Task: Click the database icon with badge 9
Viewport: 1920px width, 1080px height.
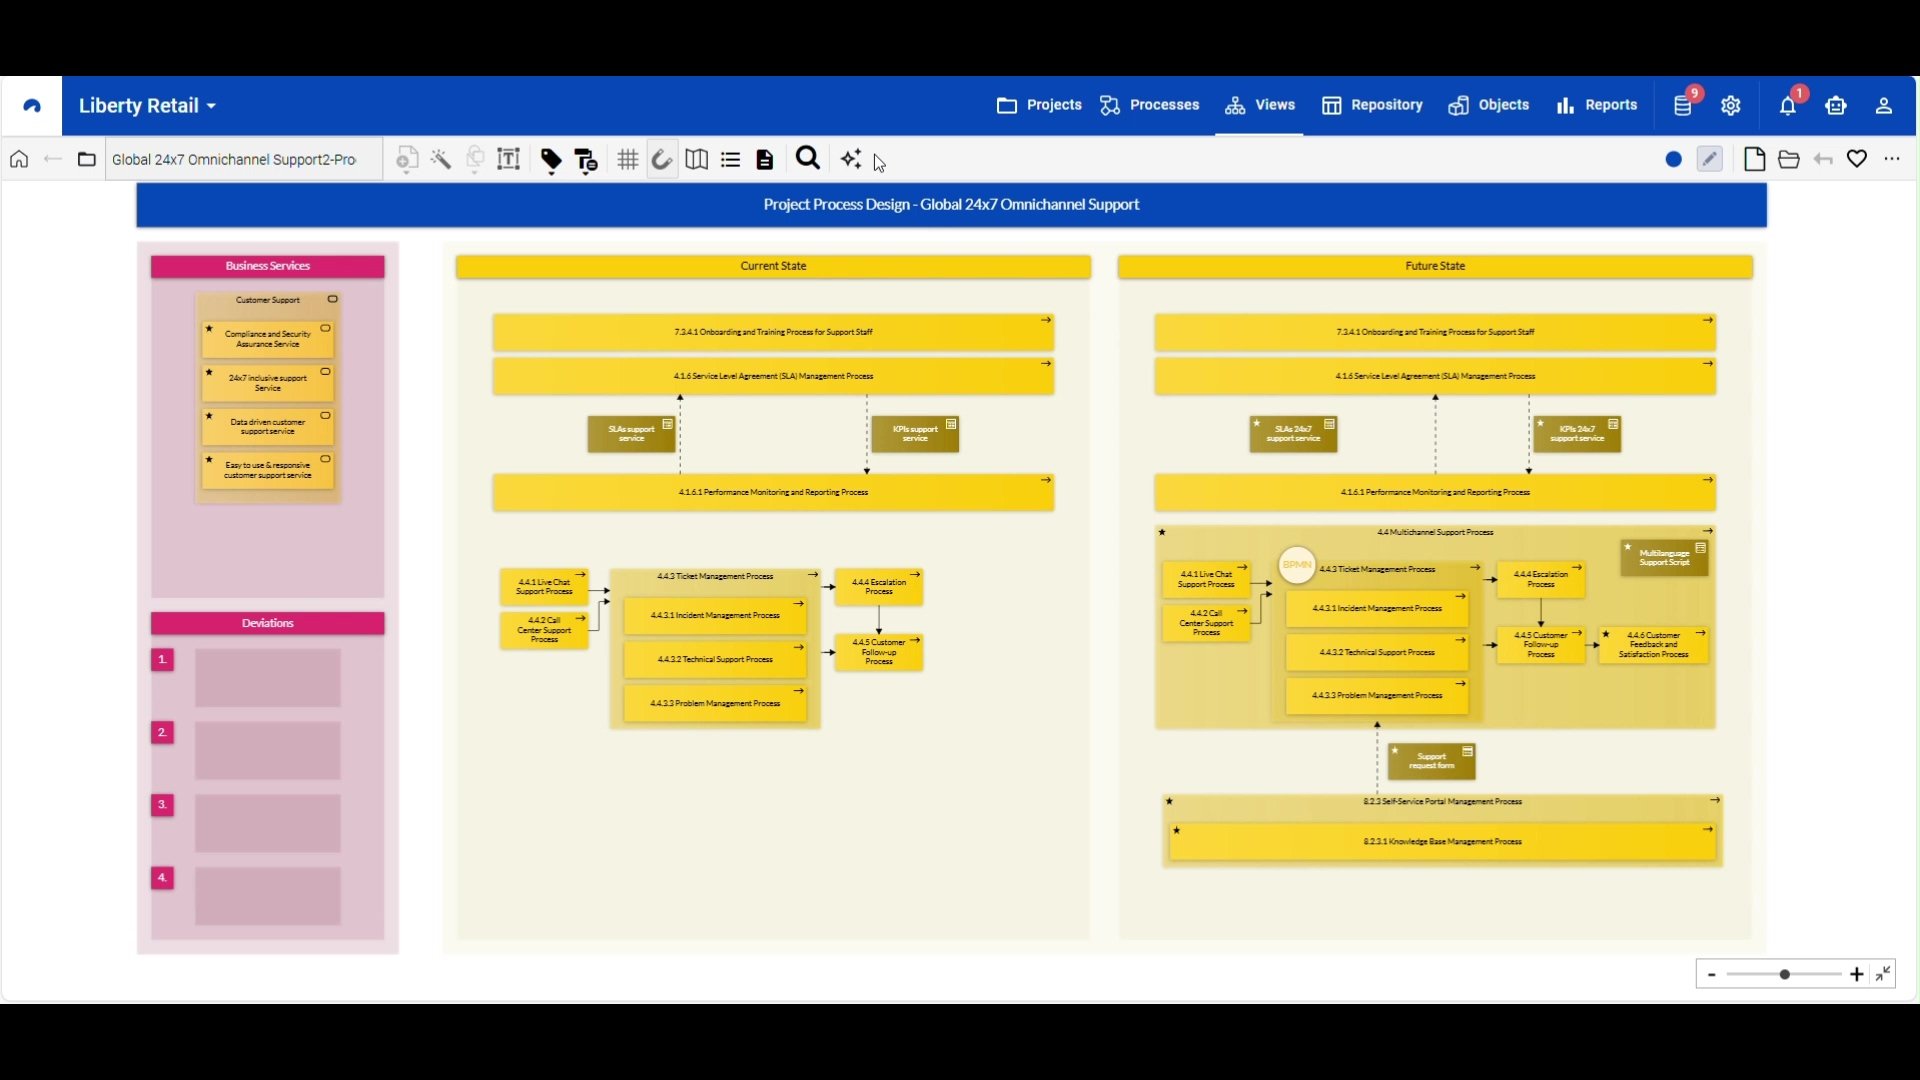Action: [x=1683, y=106]
